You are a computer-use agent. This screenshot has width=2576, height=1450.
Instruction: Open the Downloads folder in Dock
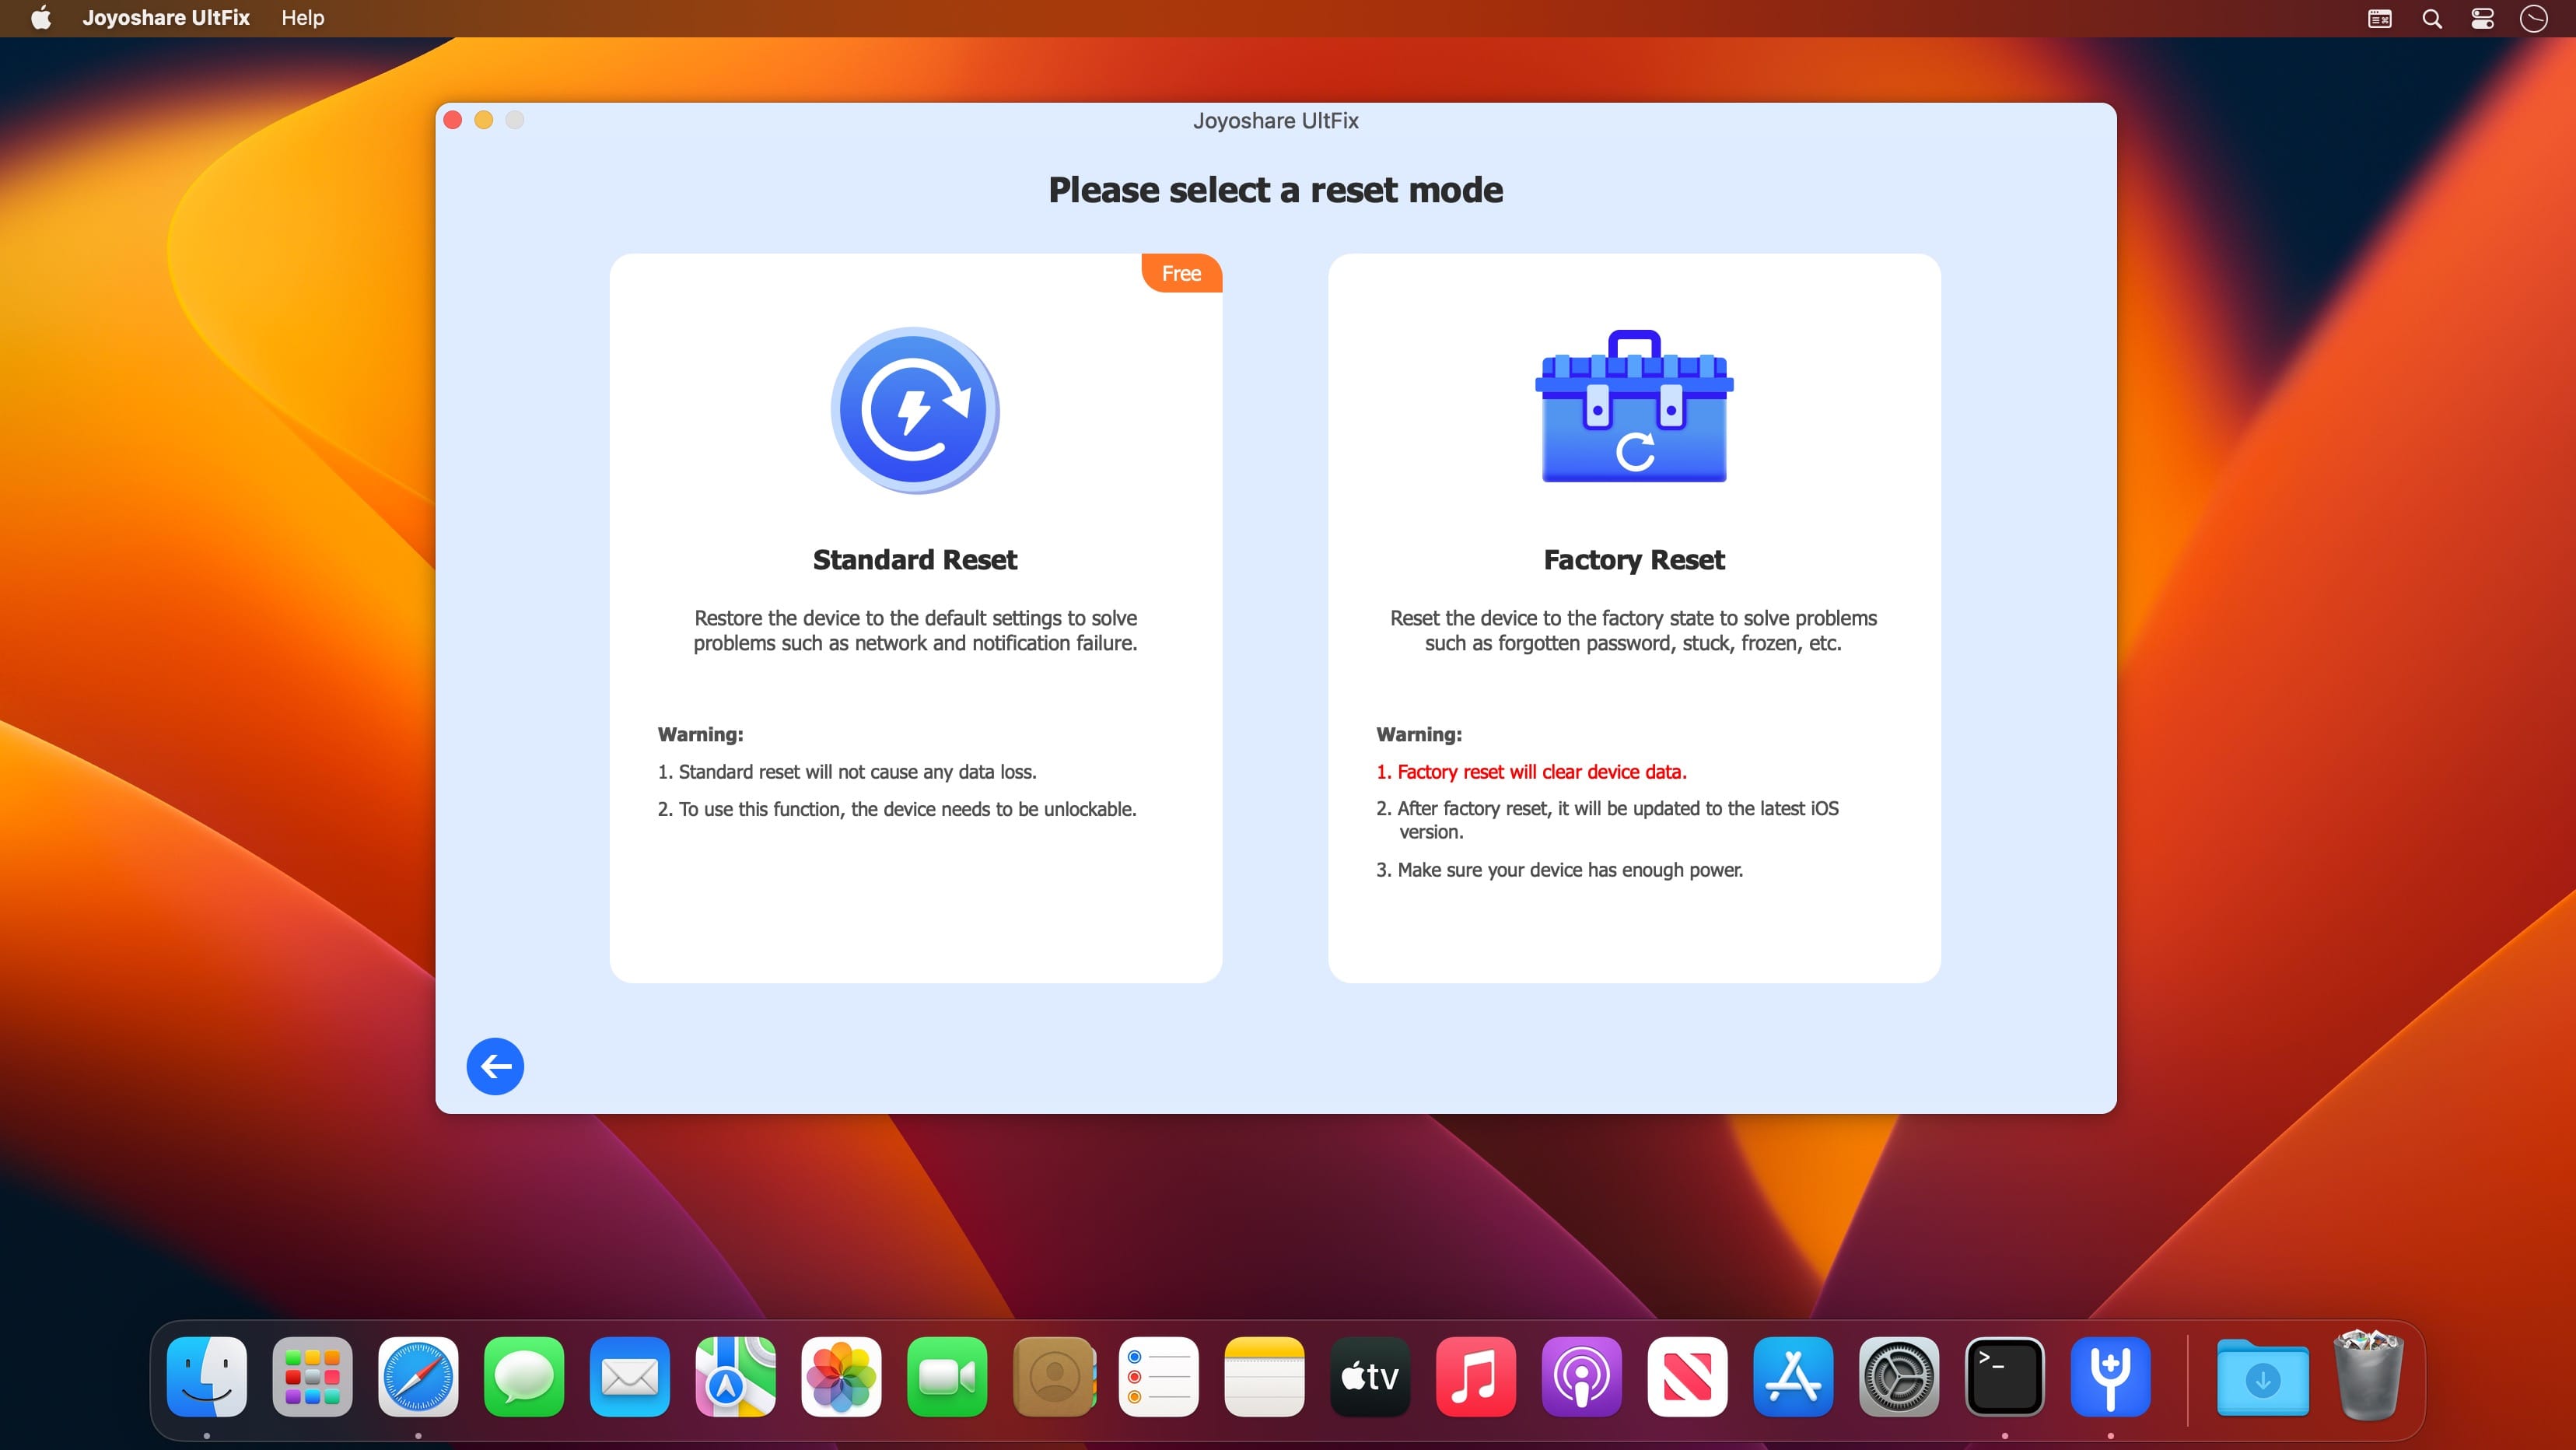click(x=2262, y=1379)
